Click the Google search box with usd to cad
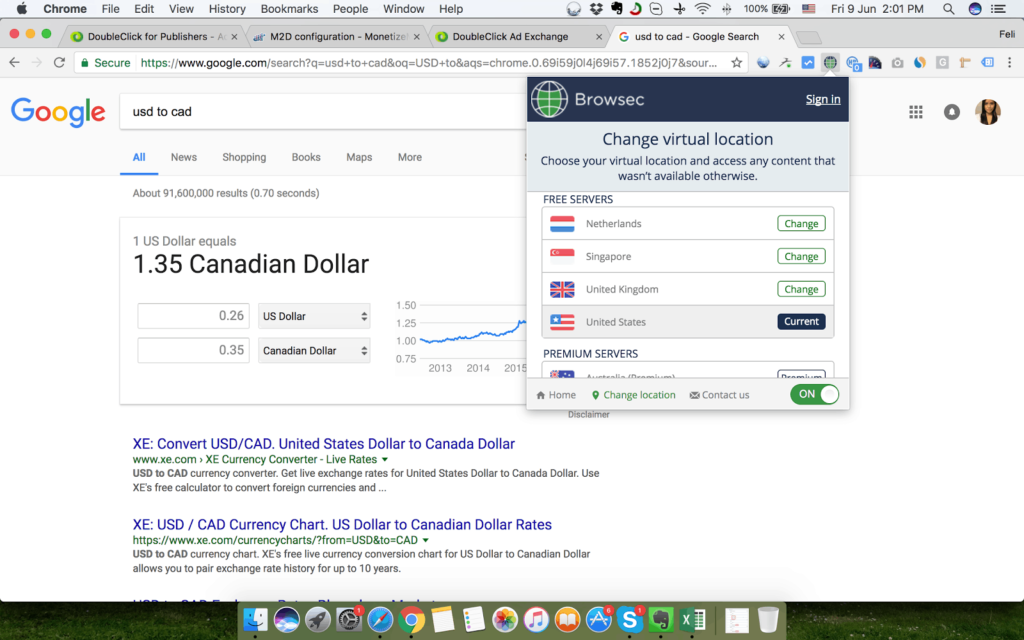Screen dimensions: 1024x640 pyautogui.click(x=320, y=112)
